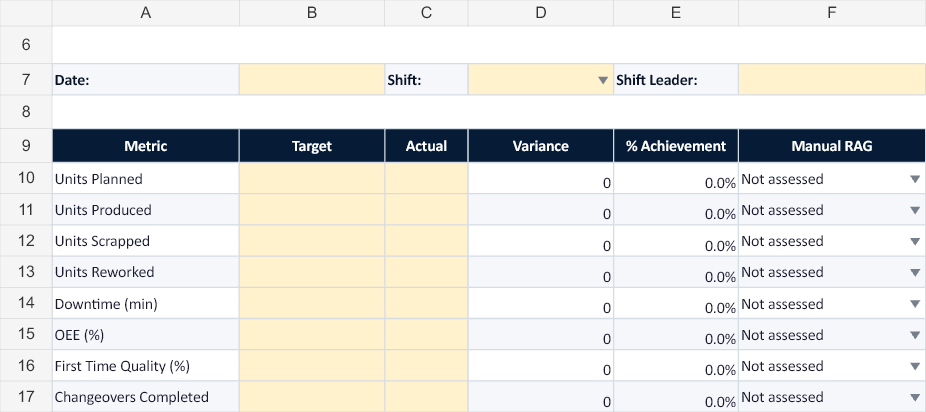Select column A header
The image size is (926, 412).
pyautogui.click(x=145, y=13)
